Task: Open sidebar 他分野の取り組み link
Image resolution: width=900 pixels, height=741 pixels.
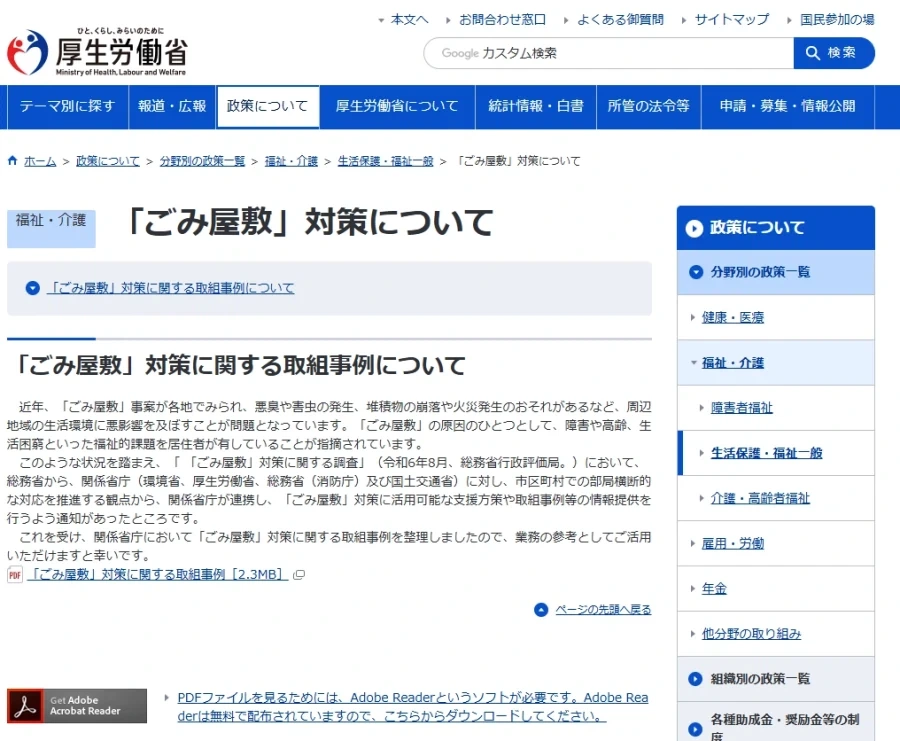Action: coord(751,634)
